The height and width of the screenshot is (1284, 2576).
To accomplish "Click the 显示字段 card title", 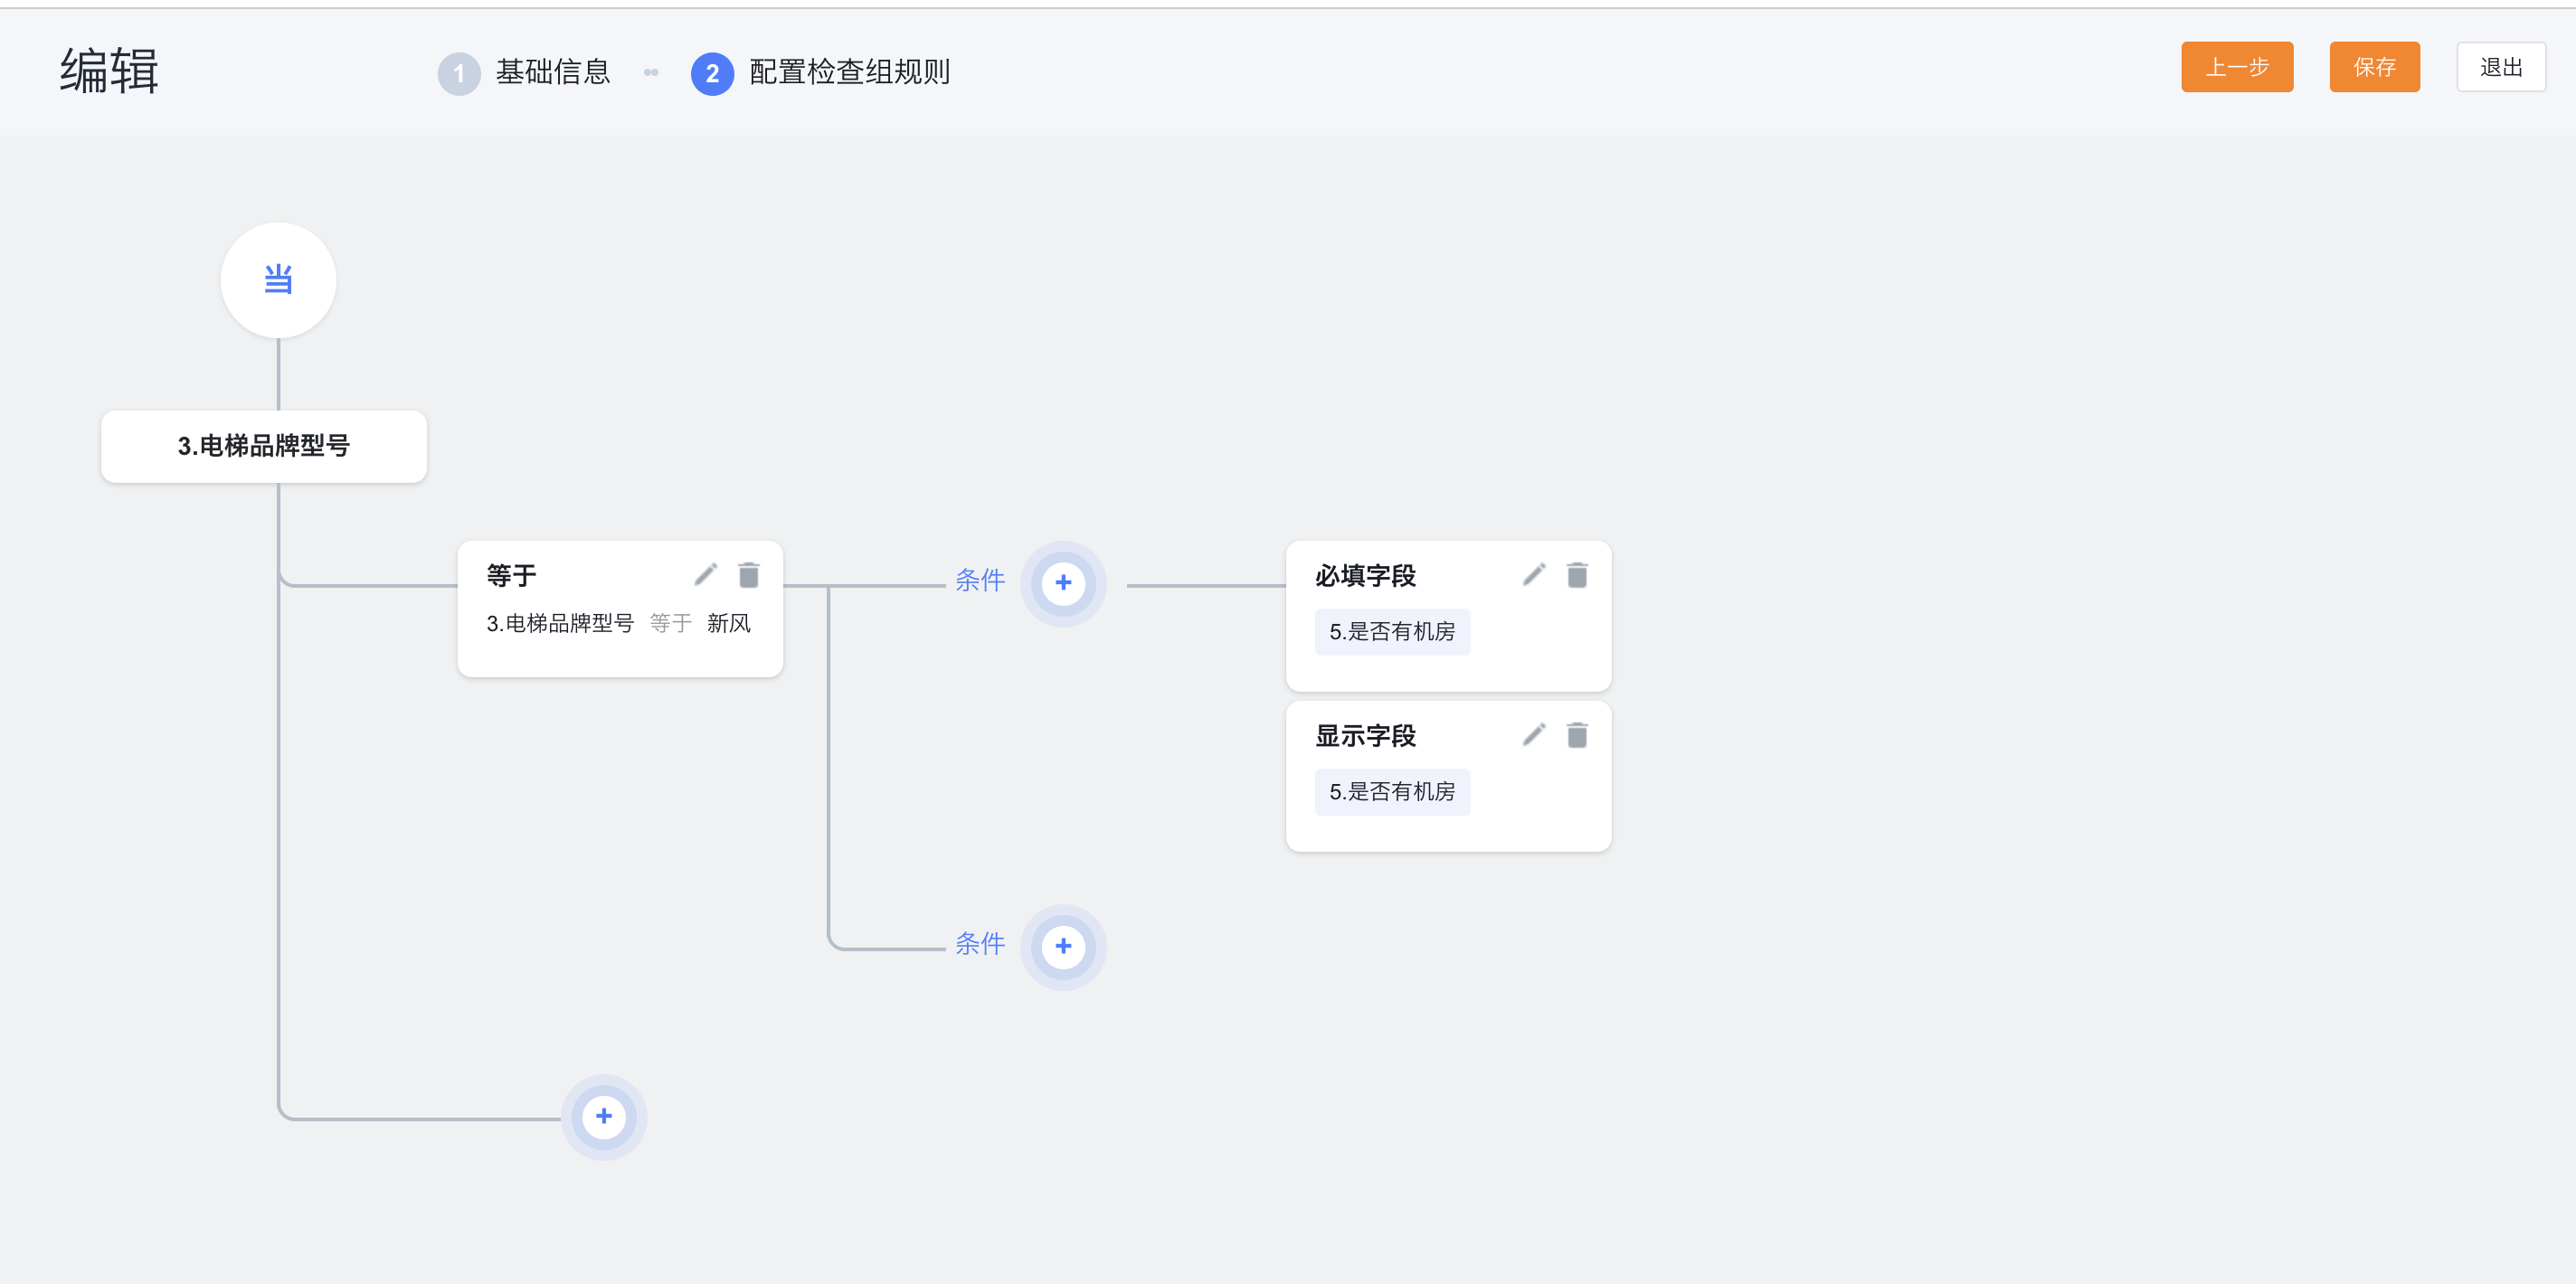I will coord(1365,736).
